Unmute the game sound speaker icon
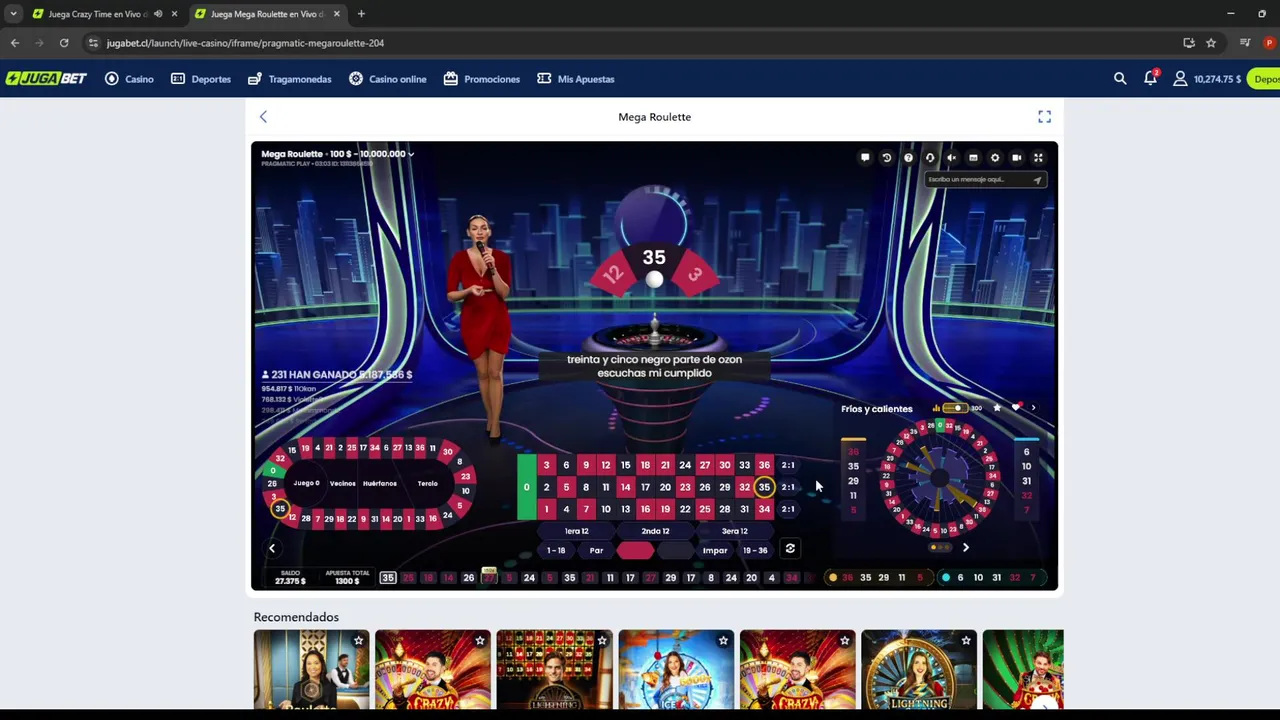The image size is (1280, 720). tap(951, 157)
